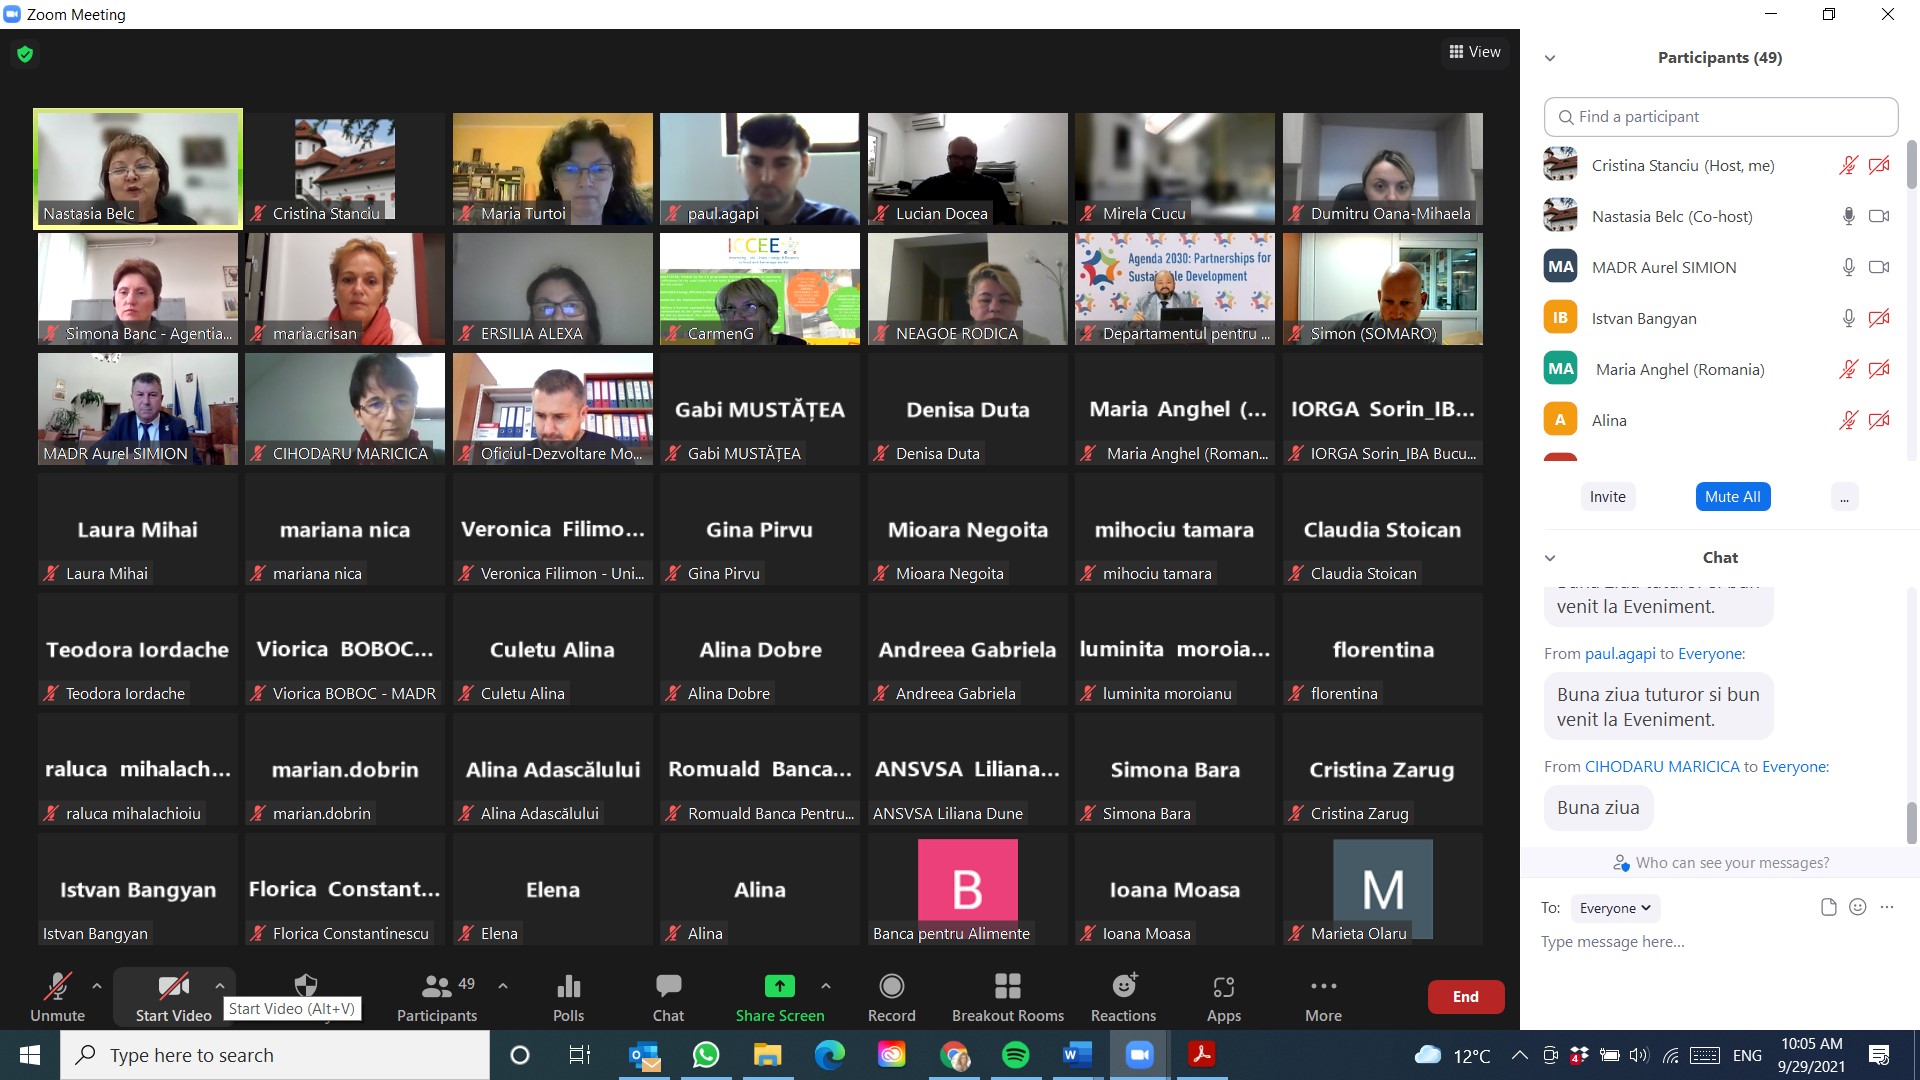Click the file attachment icon in chat
Screen dimensions: 1920x1080
tap(1828, 907)
